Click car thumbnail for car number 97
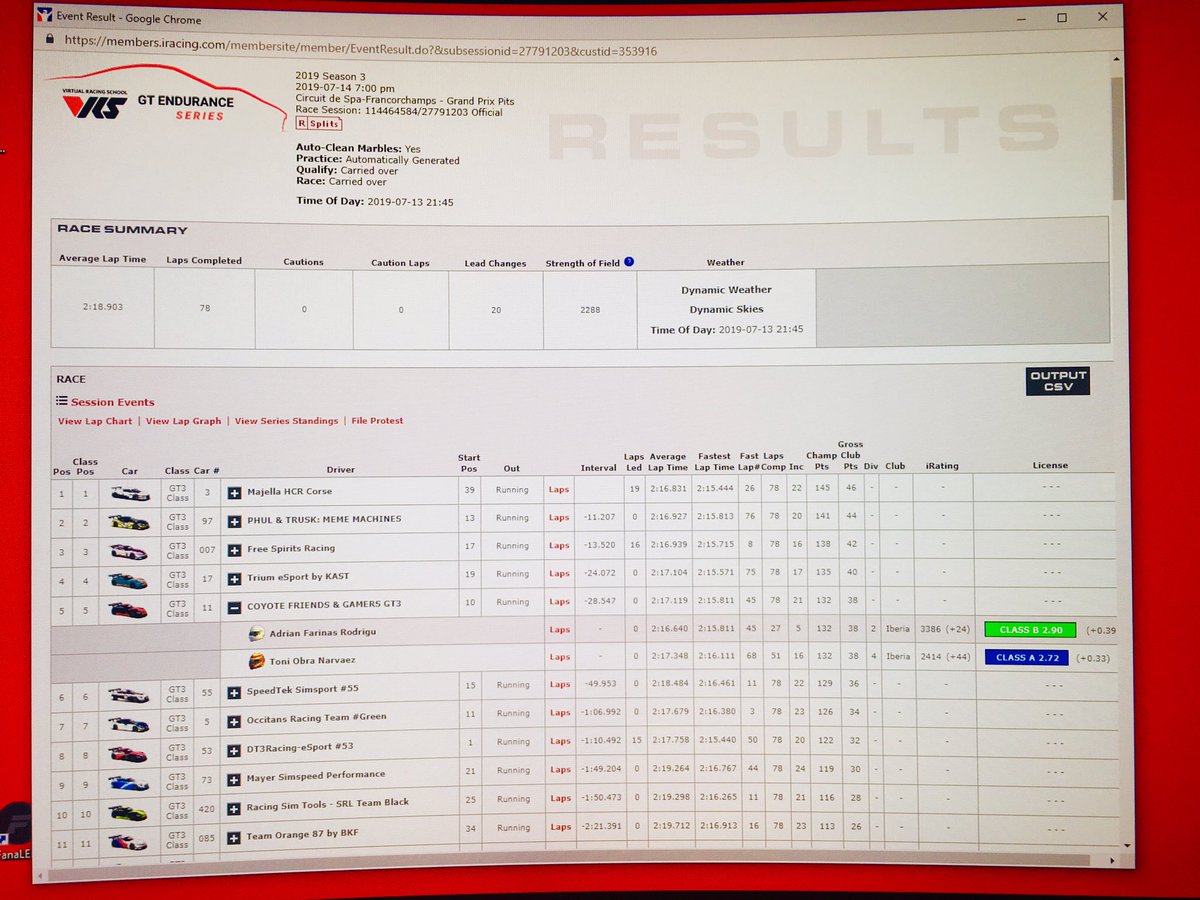This screenshot has height=900, width=1200. pyautogui.click(x=130, y=522)
